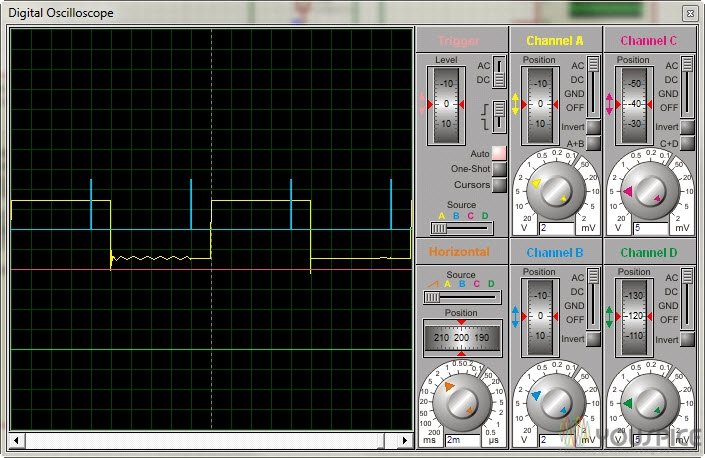705x458 pixels.
Task: Click Channel D coupling mode slider
Action: (x=687, y=298)
